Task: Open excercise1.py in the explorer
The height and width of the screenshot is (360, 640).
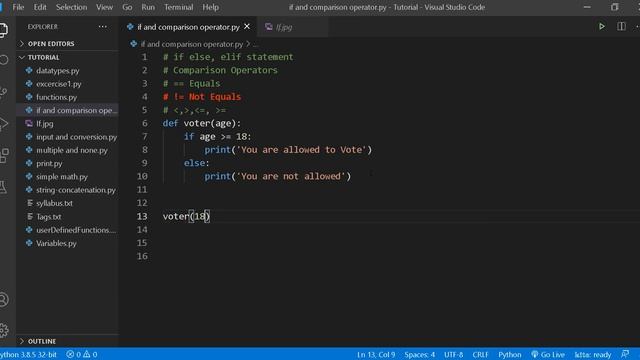Action: [67, 84]
